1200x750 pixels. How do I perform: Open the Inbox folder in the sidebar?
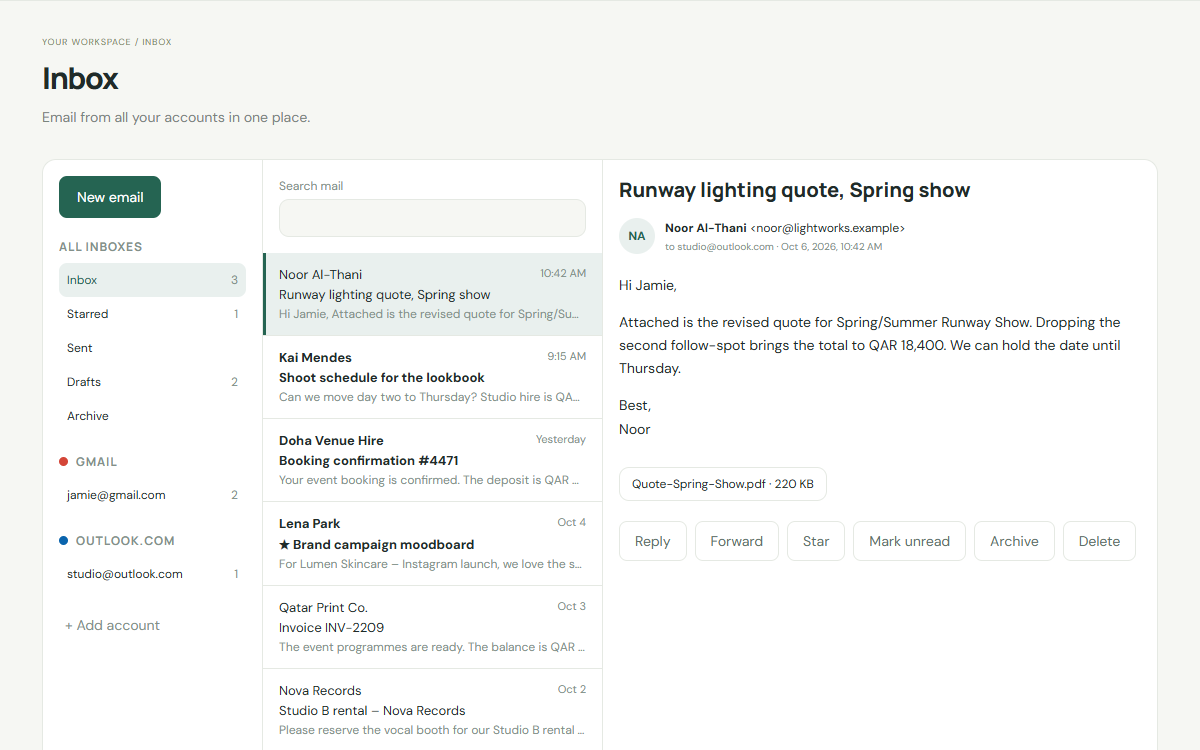[152, 280]
